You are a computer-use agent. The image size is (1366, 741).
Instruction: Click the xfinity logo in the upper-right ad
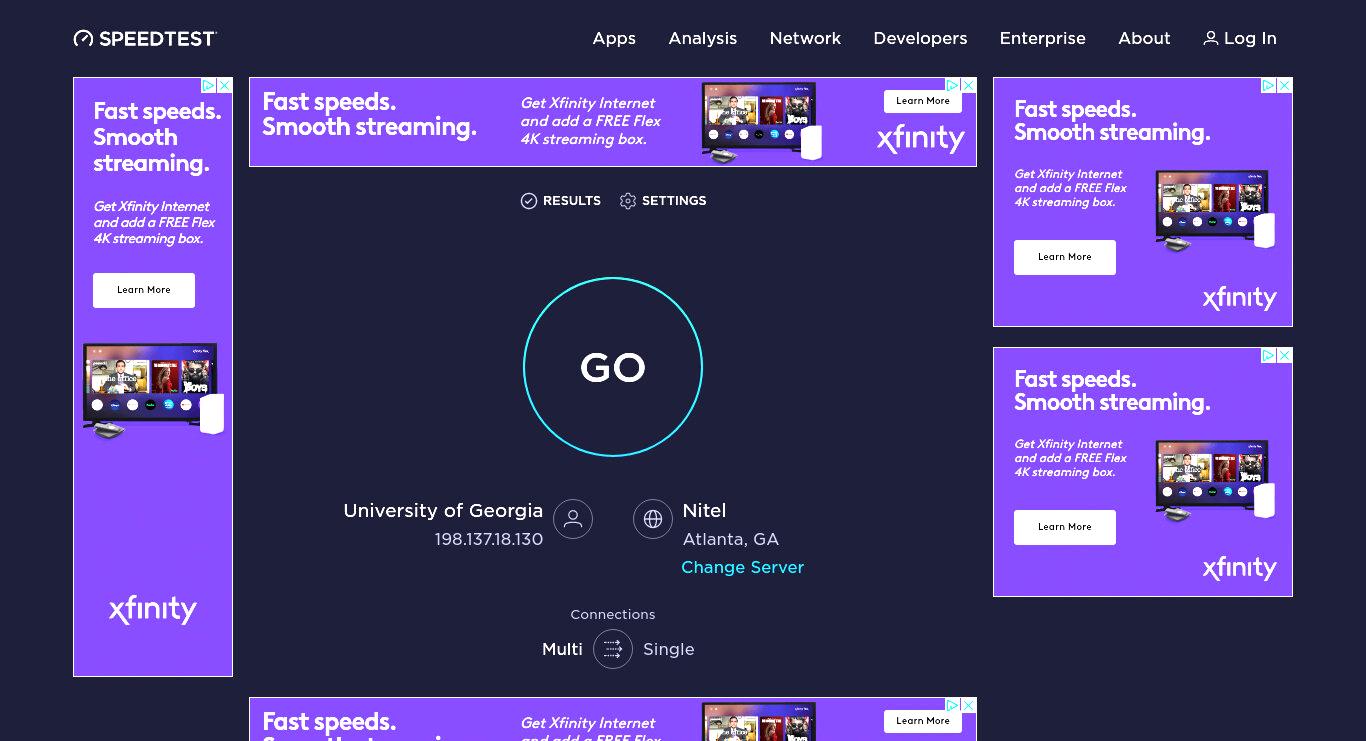tap(1239, 298)
